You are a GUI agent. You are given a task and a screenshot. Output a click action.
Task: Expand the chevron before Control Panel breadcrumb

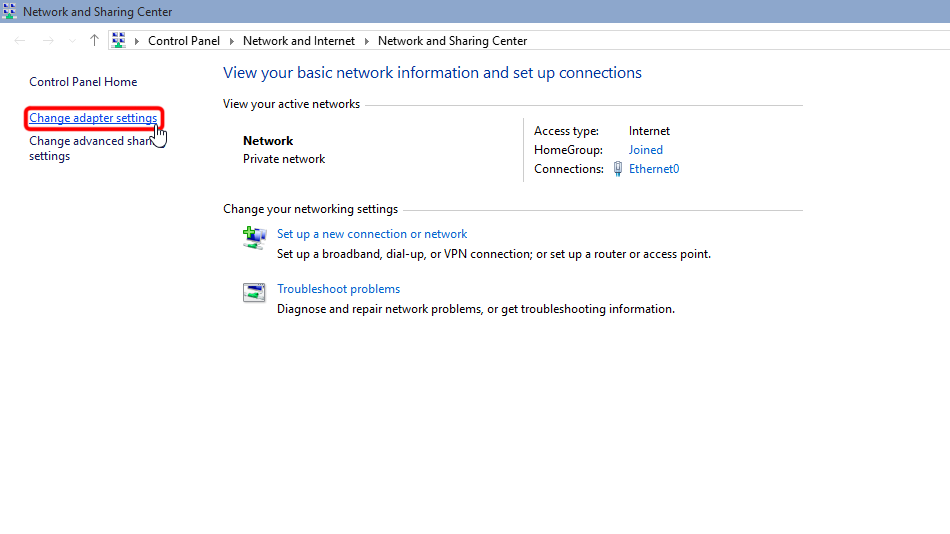137,41
